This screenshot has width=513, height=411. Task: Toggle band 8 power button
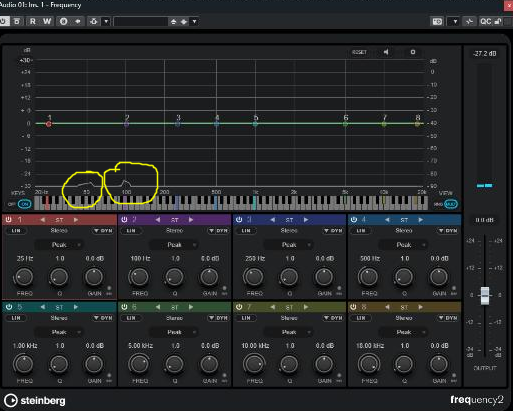(x=354, y=307)
